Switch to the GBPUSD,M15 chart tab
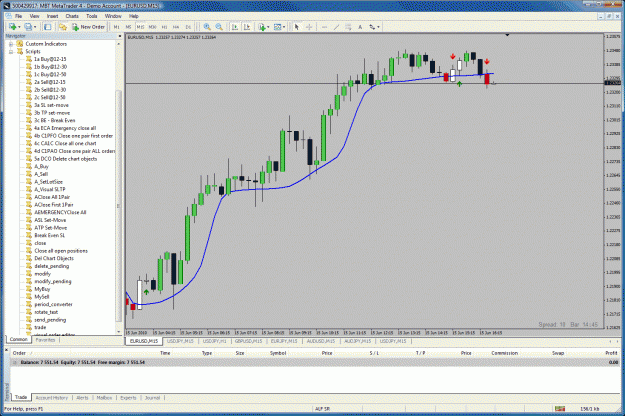The width and height of the screenshot is (625, 416). point(248,341)
